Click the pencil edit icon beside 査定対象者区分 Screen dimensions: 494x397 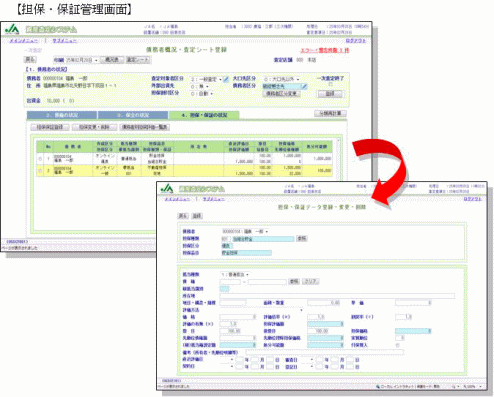(x=226, y=79)
